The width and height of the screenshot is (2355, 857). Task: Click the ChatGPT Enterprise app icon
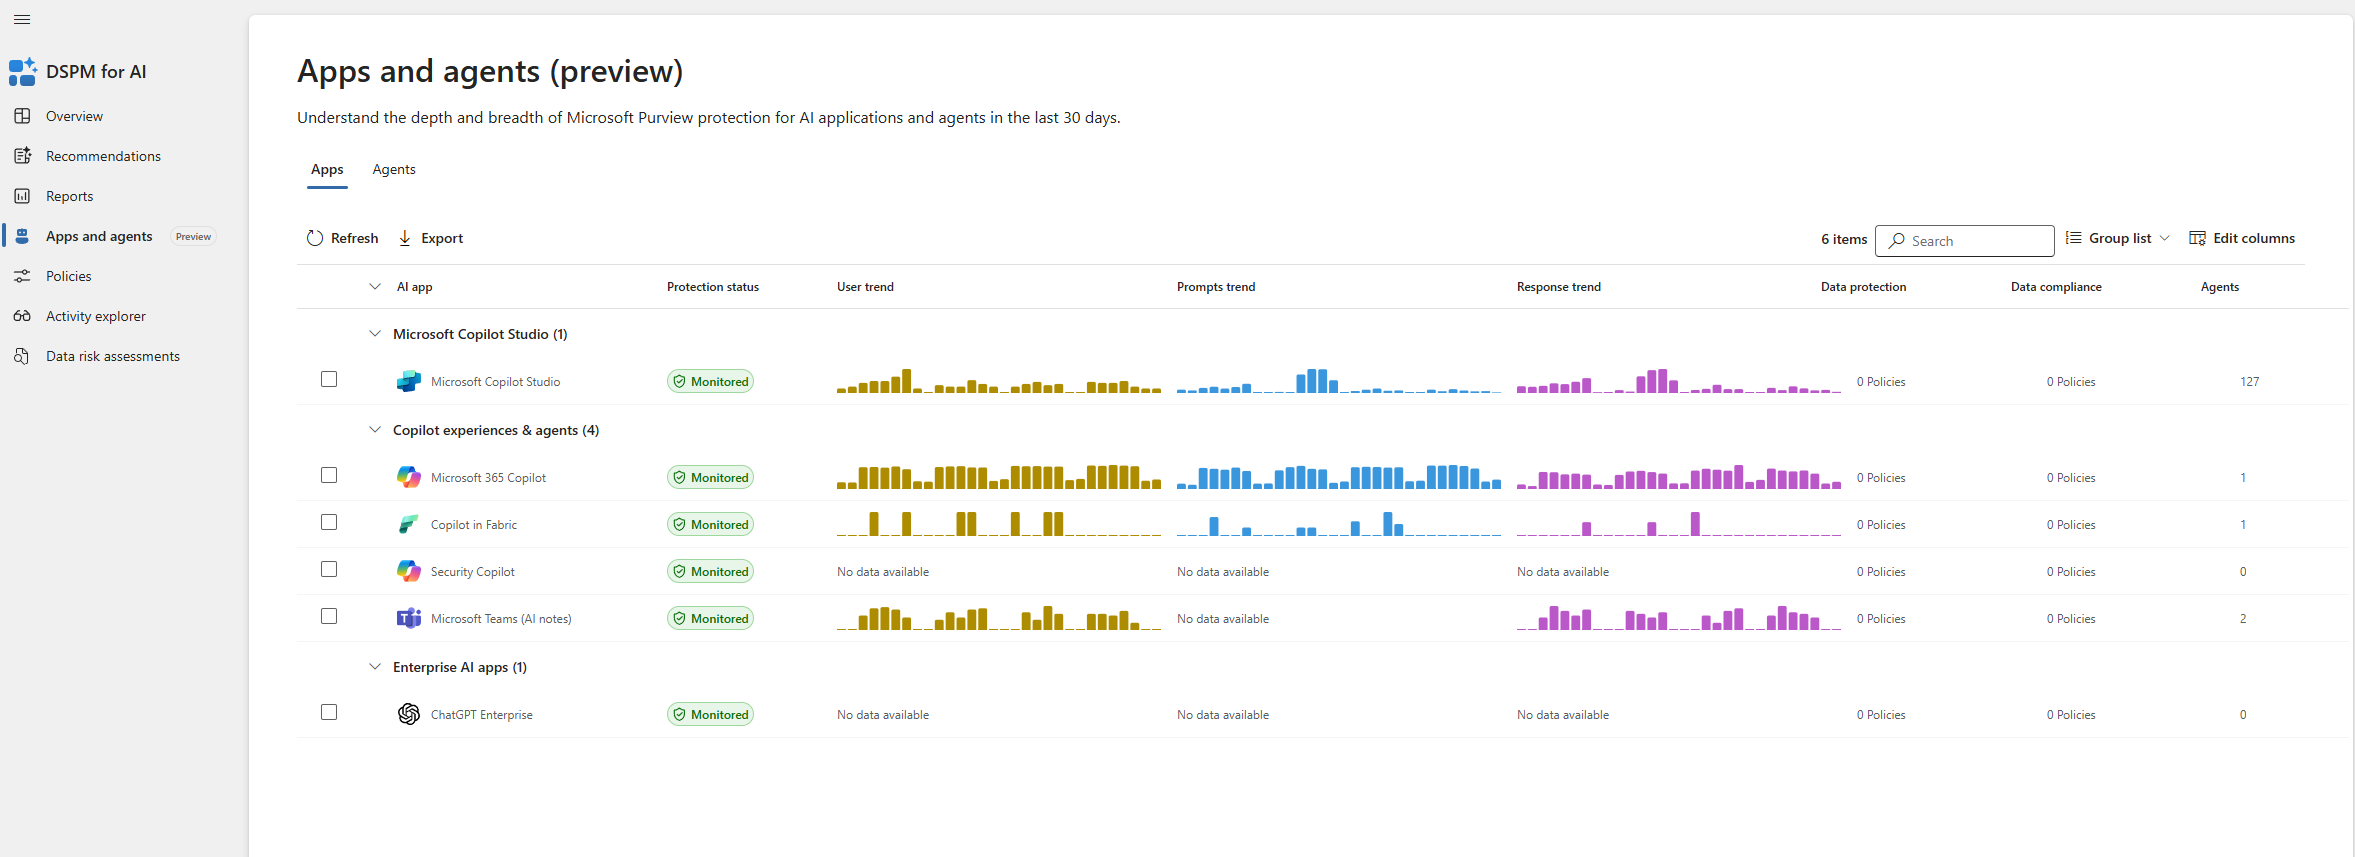pyautogui.click(x=409, y=714)
